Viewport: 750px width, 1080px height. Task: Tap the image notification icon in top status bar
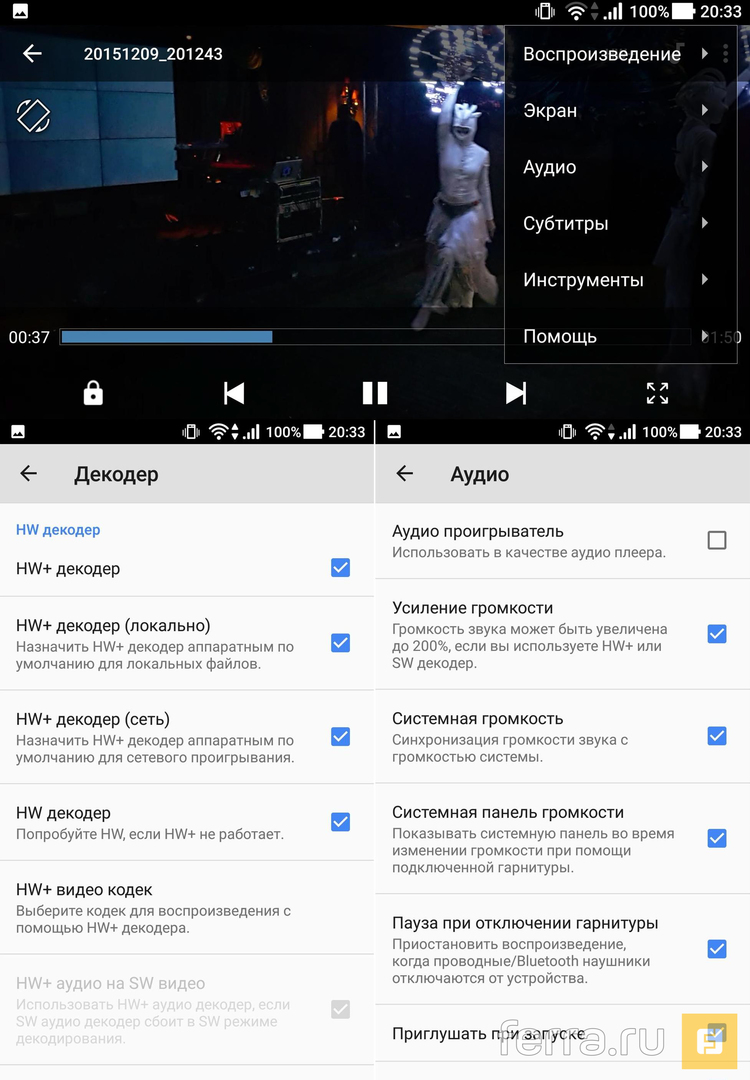click(x=20, y=11)
